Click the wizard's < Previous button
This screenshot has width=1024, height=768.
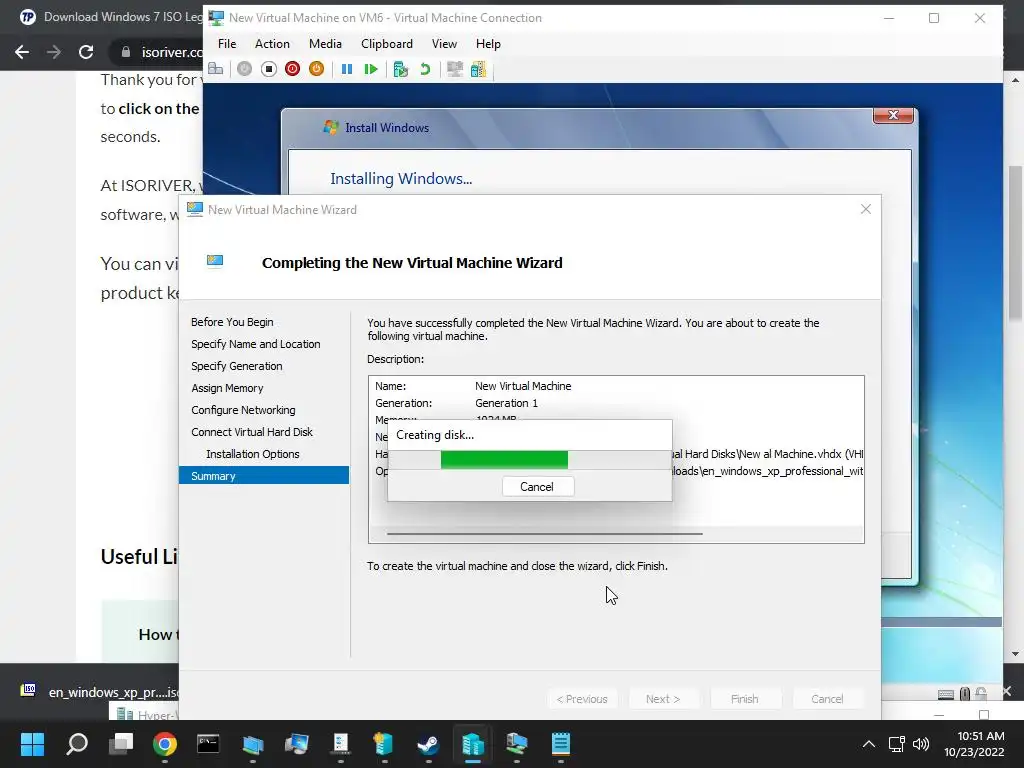point(581,699)
